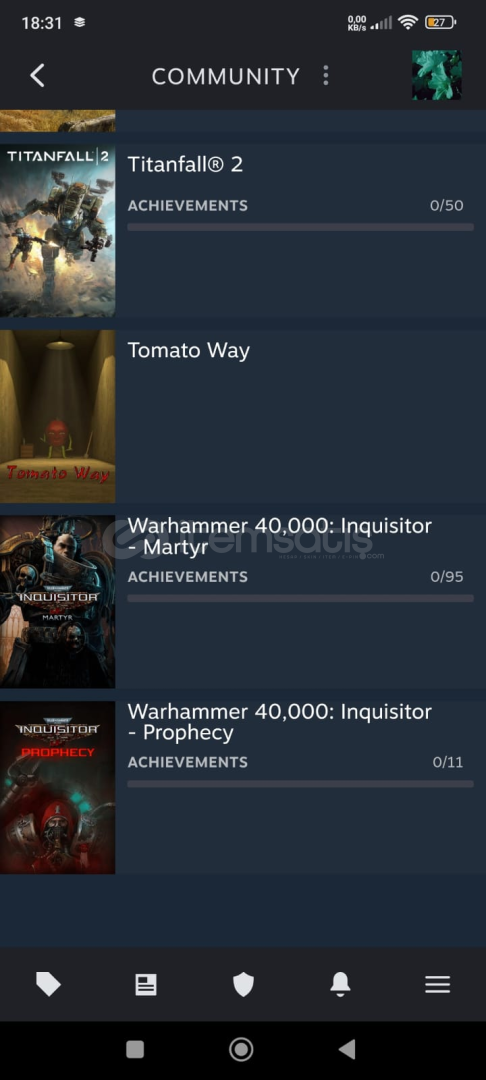Open the Titanfall® 2 title link
This screenshot has height=1080, width=486.
185,164
